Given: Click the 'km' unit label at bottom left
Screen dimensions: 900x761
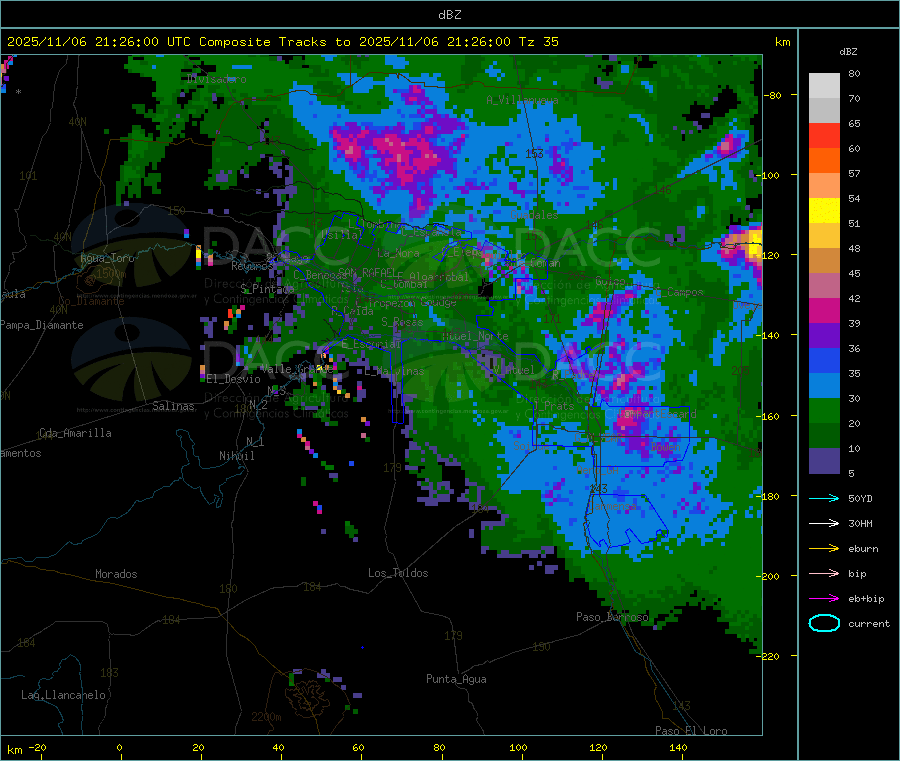Looking at the screenshot, I should [14, 750].
